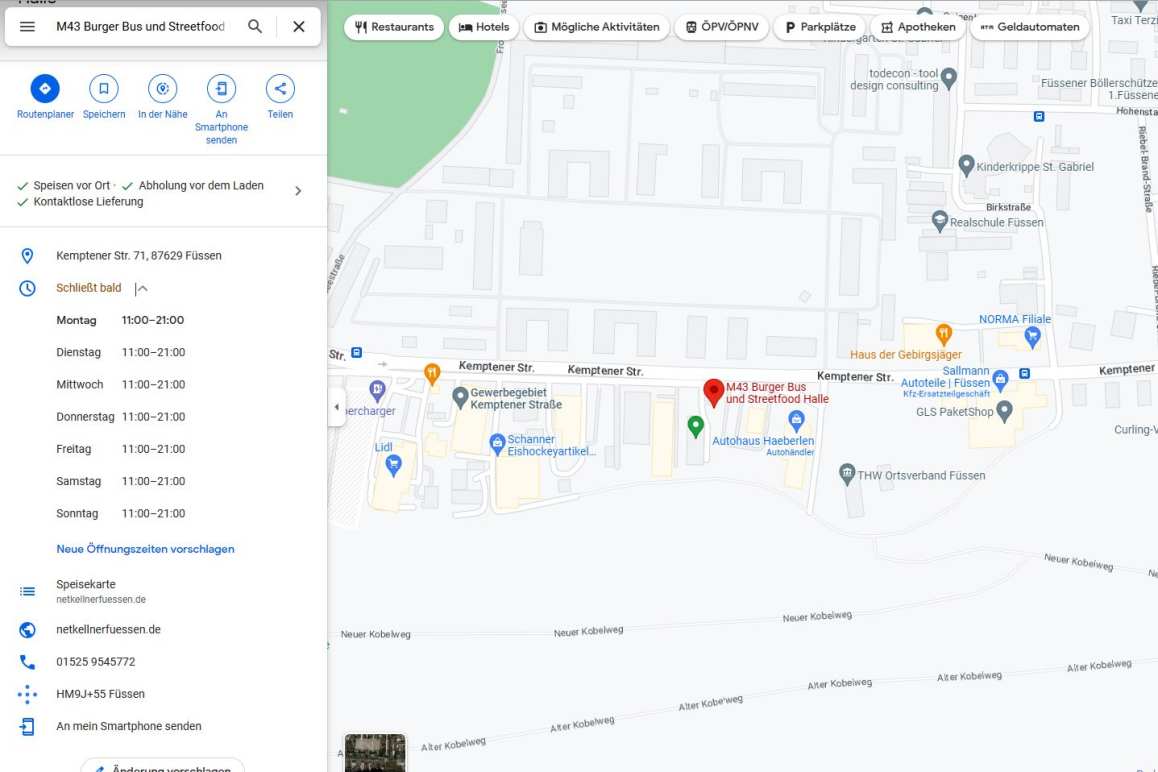The height and width of the screenshot is (772, 1158).
Task: Clear the search with the X icon
Action: pyautogui.click(x=298, y=27)
